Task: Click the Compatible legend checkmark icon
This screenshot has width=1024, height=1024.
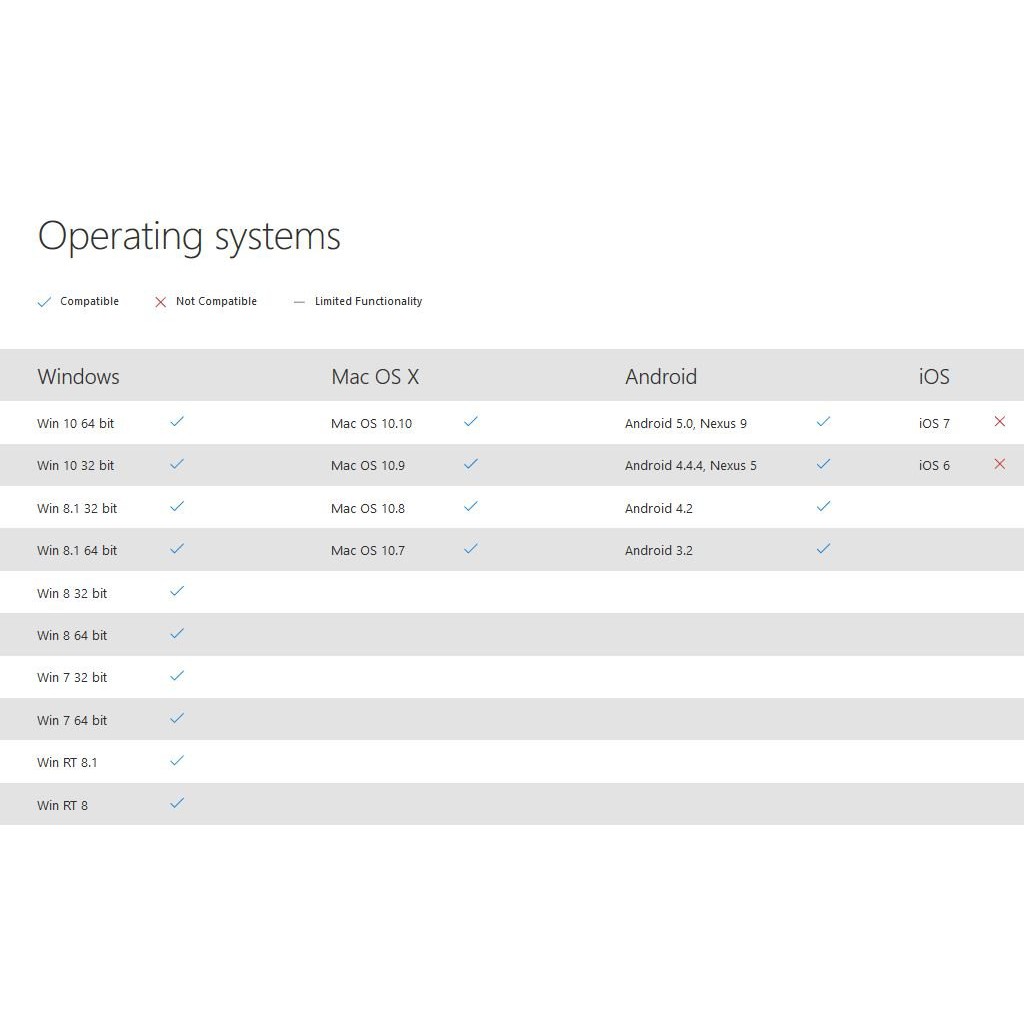Action: (x=44, y=302)
